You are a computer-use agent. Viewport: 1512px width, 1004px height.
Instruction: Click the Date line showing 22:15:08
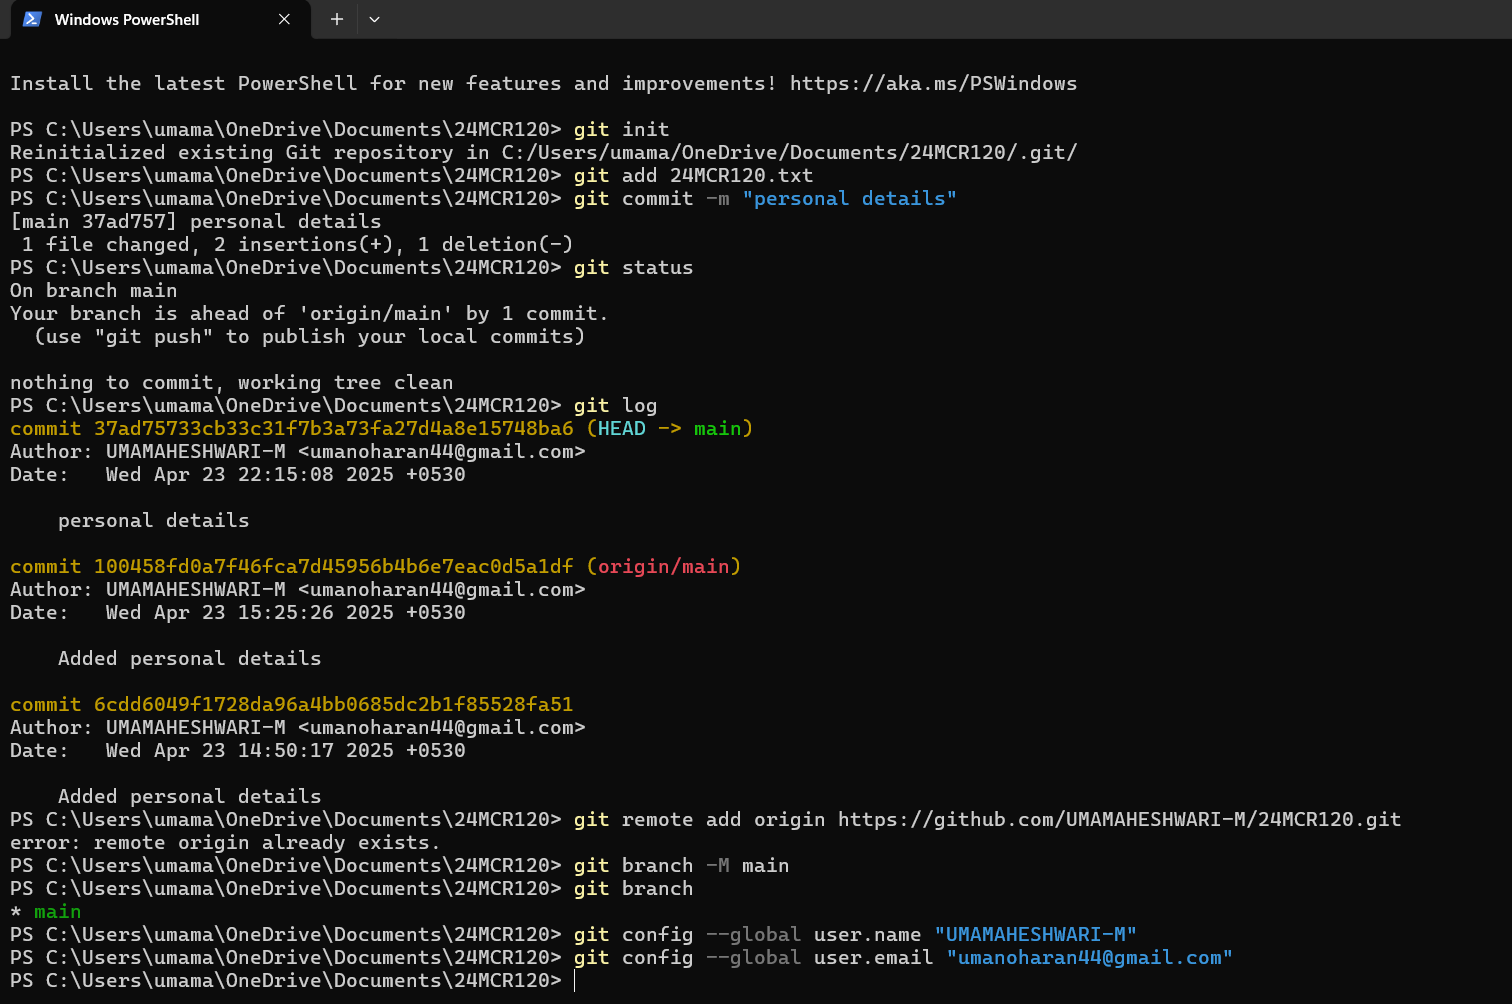click(x=238, y=474)
